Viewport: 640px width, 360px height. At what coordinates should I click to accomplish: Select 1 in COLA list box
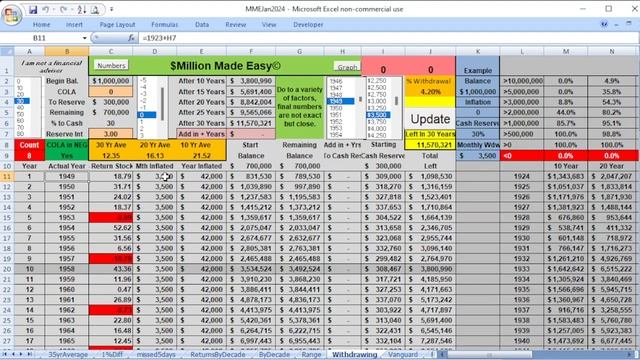tap(146, 122)
